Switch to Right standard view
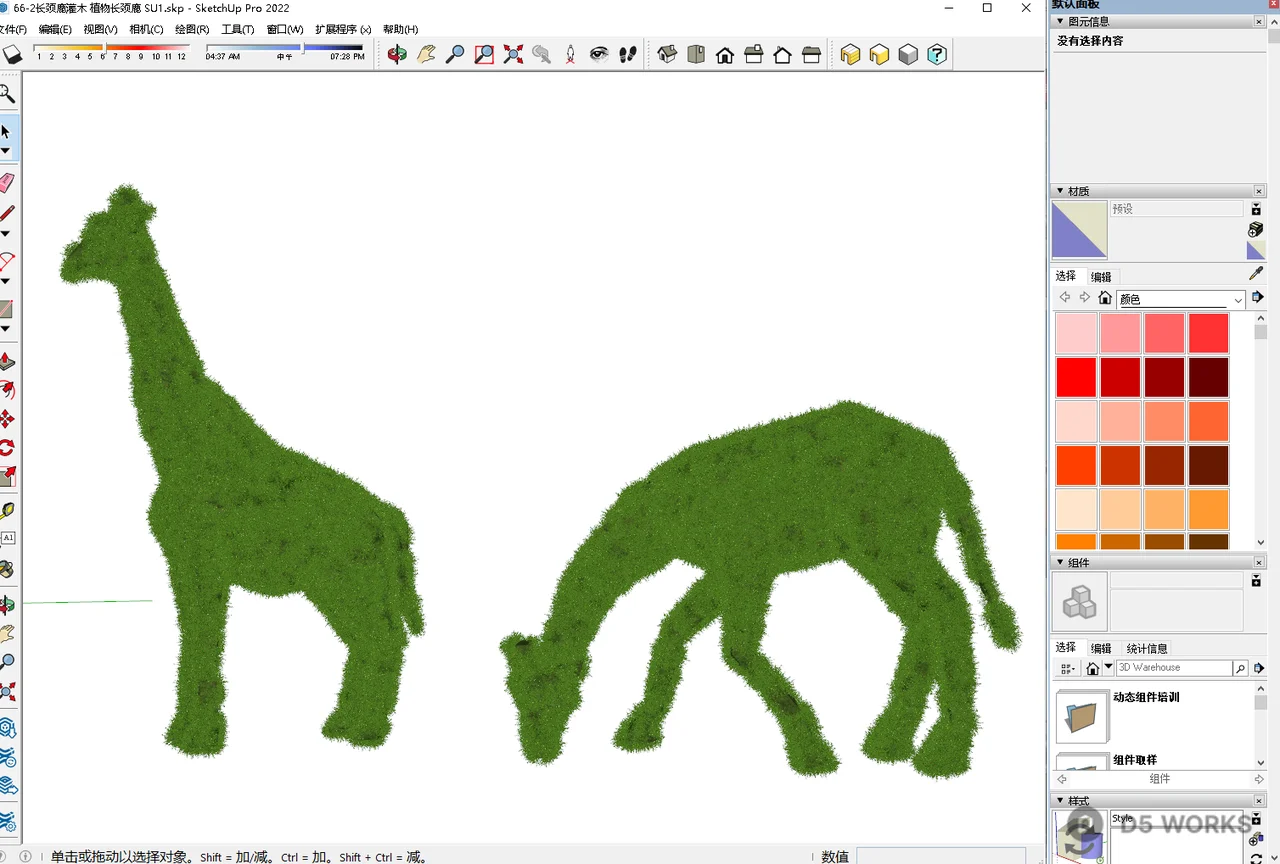The image size is (1280, 864). [x=754, y=54]
